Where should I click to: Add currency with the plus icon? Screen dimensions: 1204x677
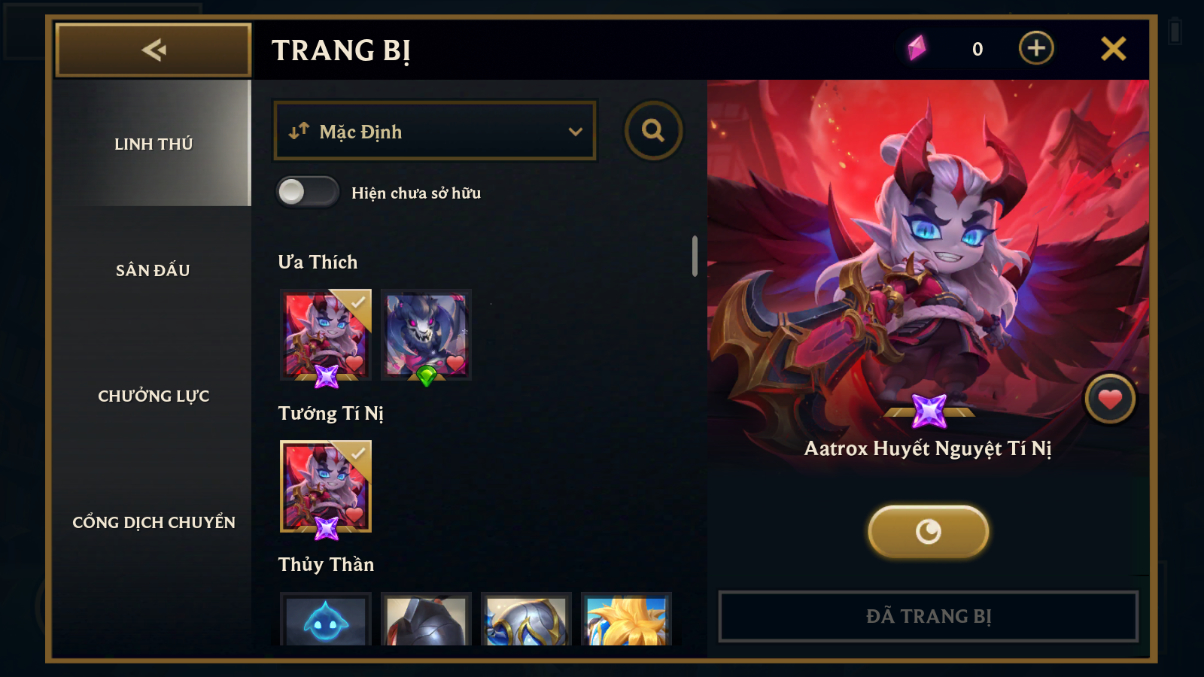coord(1036,48)
